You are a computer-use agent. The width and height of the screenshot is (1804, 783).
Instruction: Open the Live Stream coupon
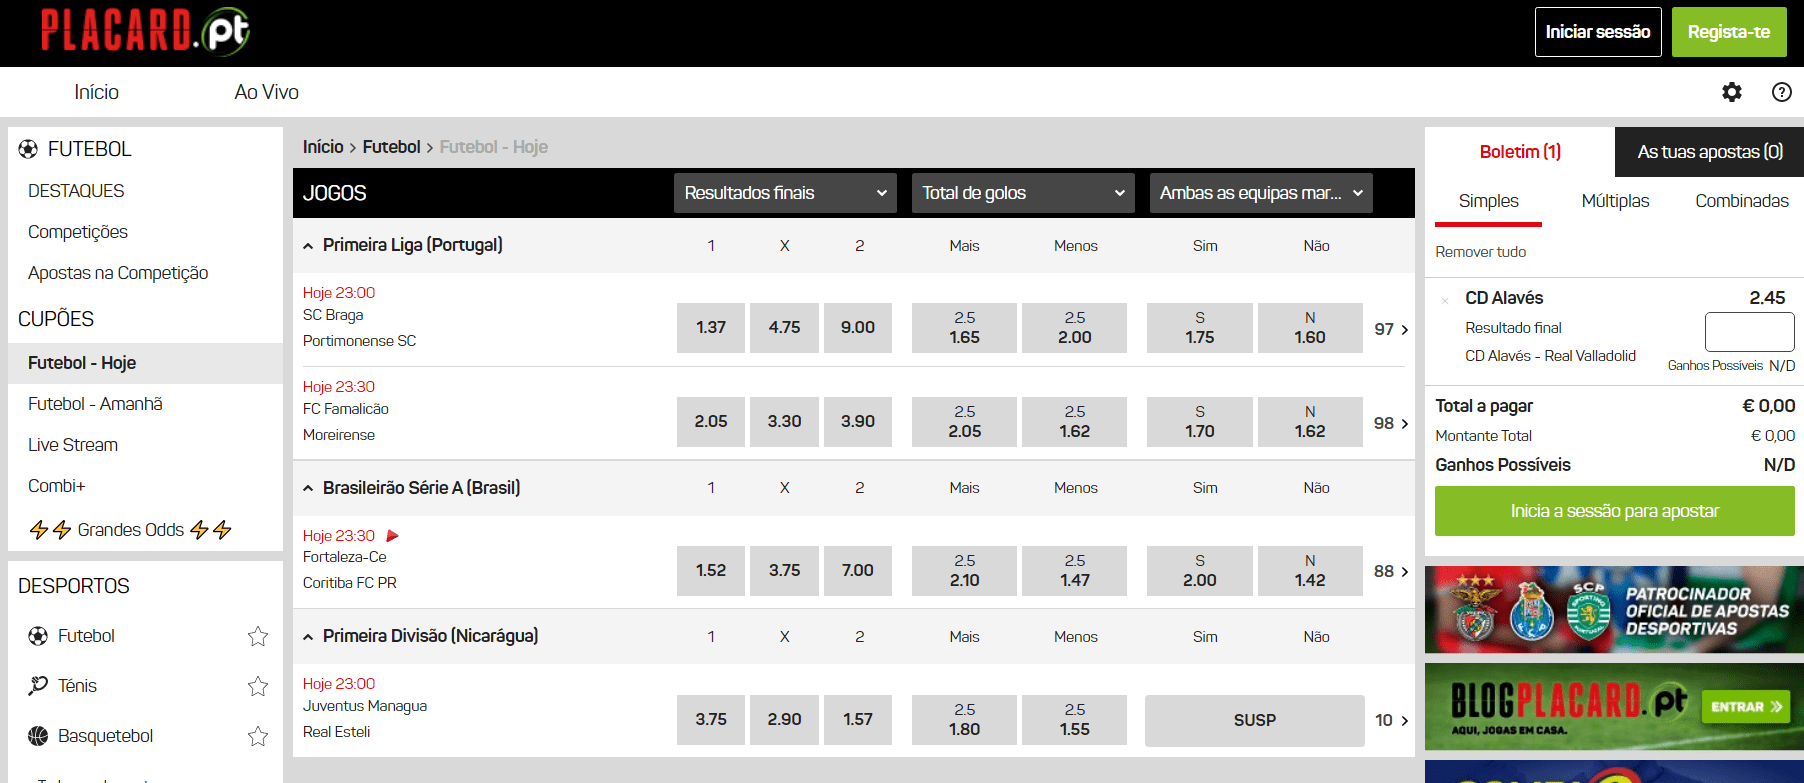pos(73,445)
